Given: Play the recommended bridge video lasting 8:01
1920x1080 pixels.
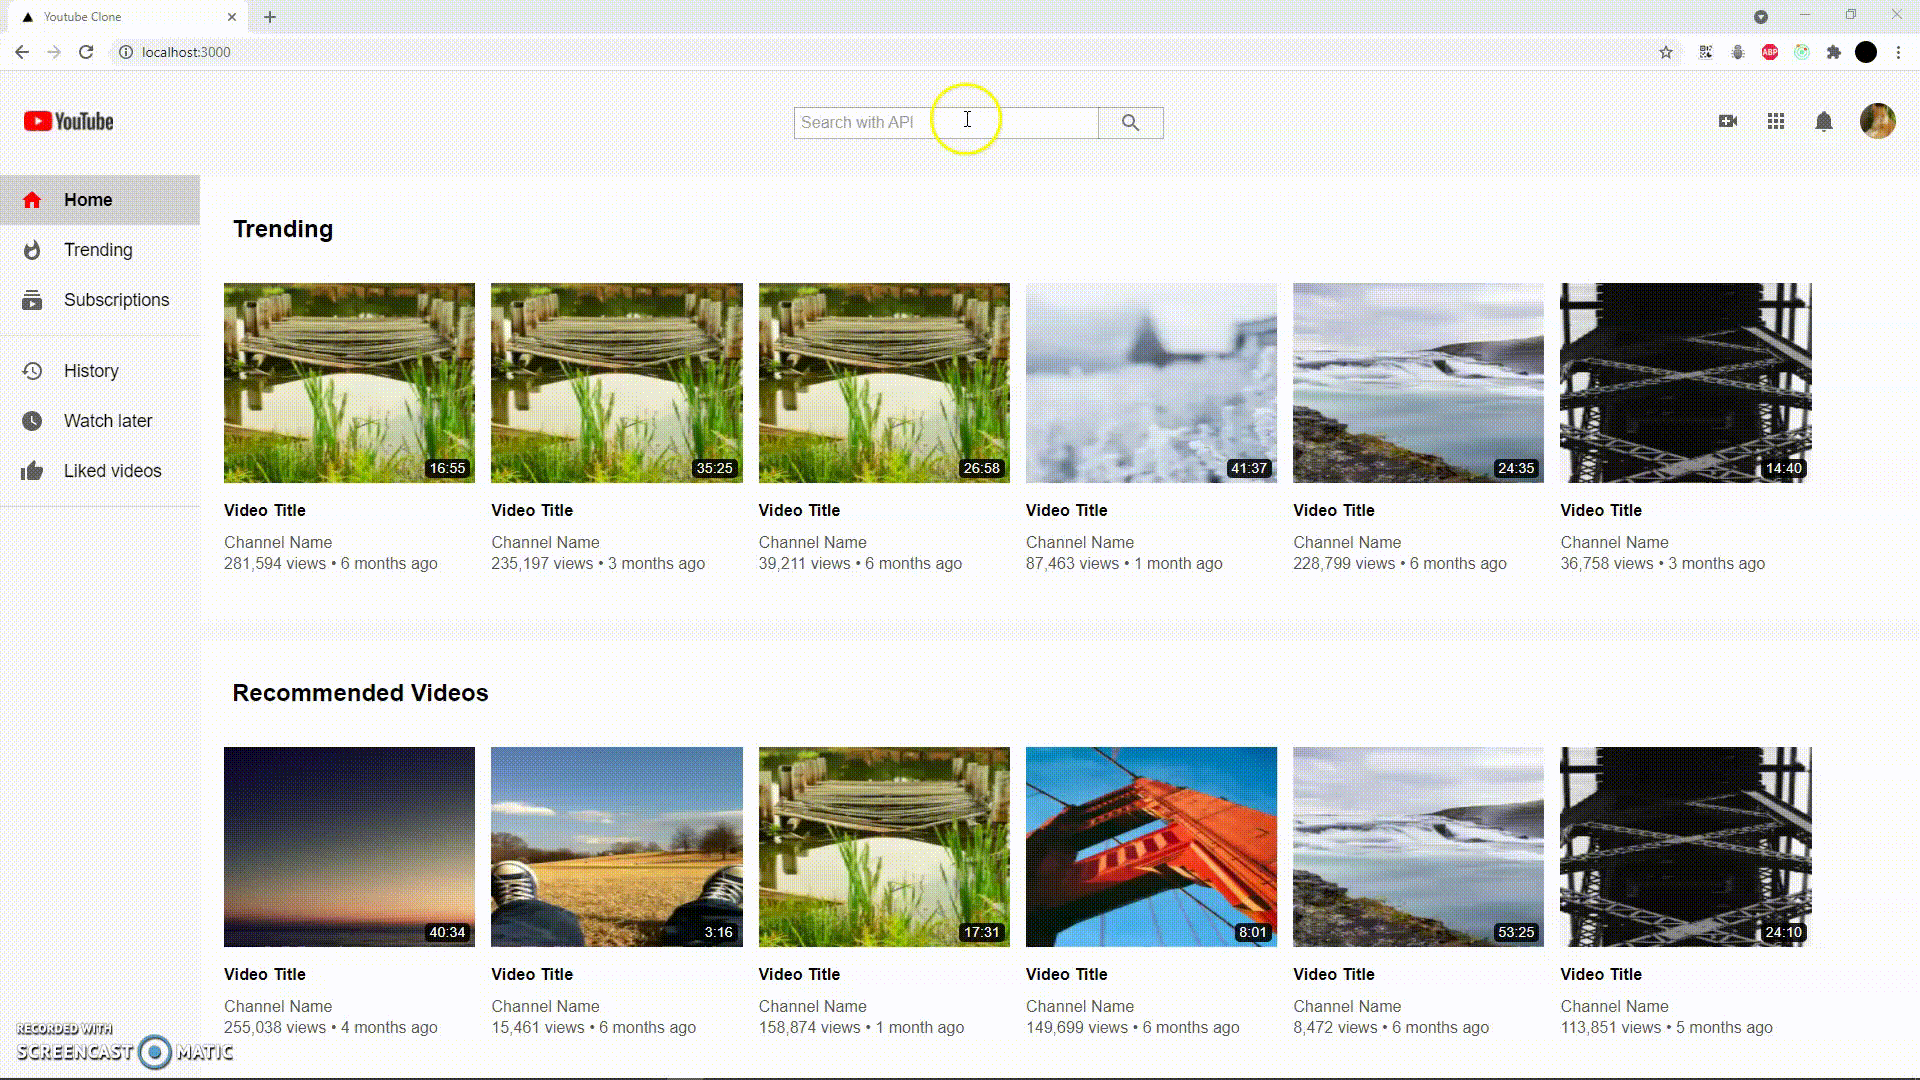Looking at the screenshot, I should coord(1151,847).
